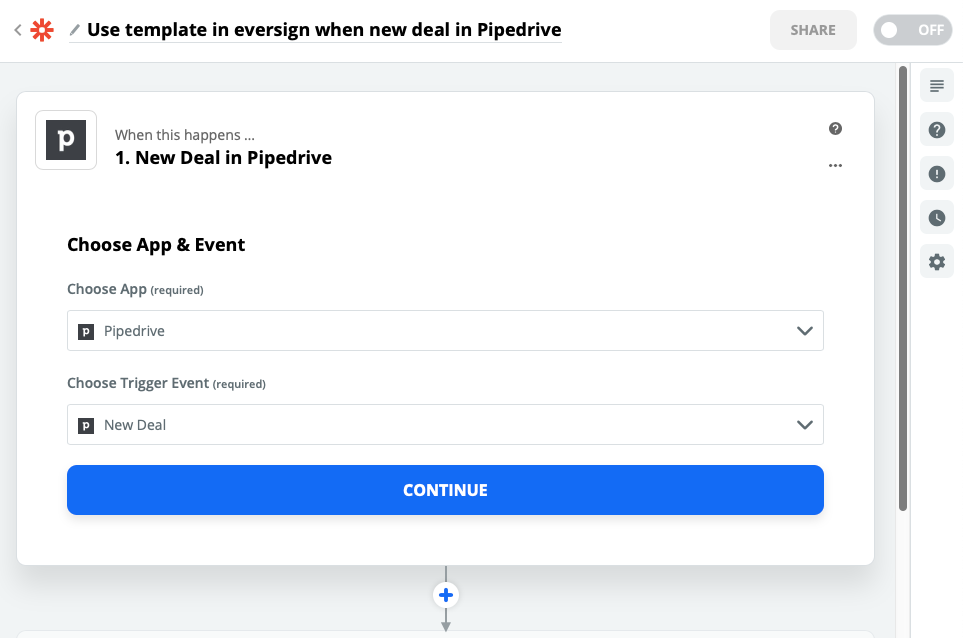Add a step with the plus button
This screenshot has width=963, height=638.
click(446, 595)
